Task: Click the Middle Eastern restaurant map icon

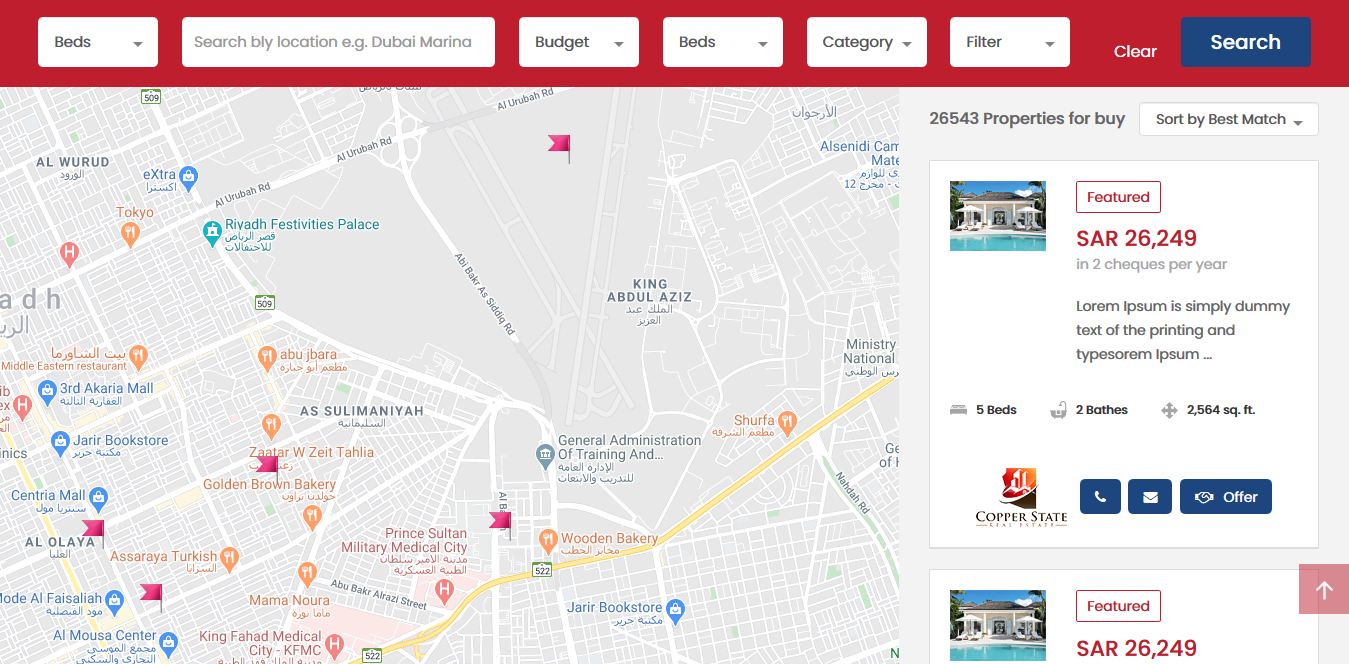Action: [138, 356]
